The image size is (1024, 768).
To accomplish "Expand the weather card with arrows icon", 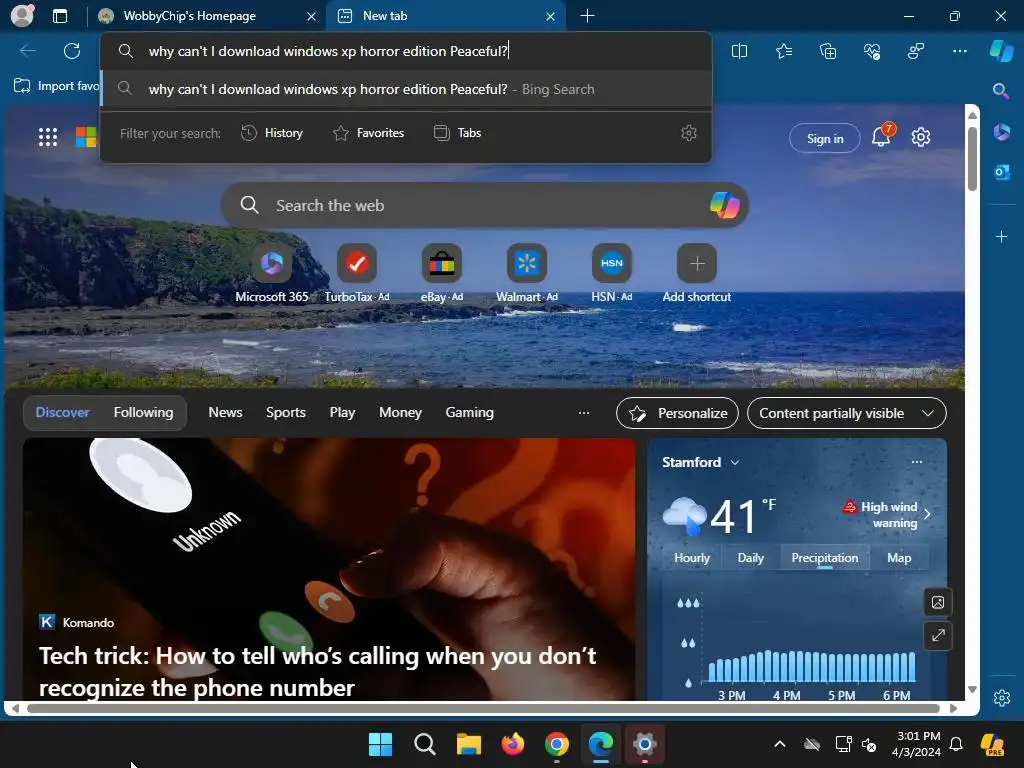I will point(938,635).
